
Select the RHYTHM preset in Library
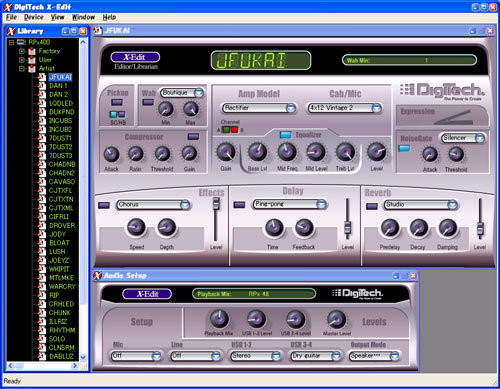[62, 330]
